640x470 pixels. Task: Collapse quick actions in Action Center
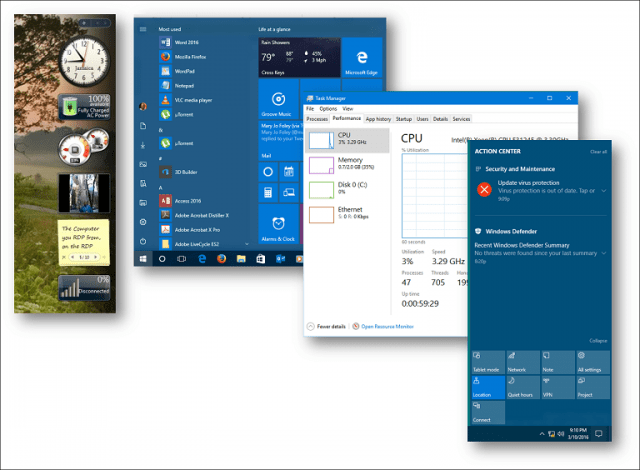(x=598, y=341)
